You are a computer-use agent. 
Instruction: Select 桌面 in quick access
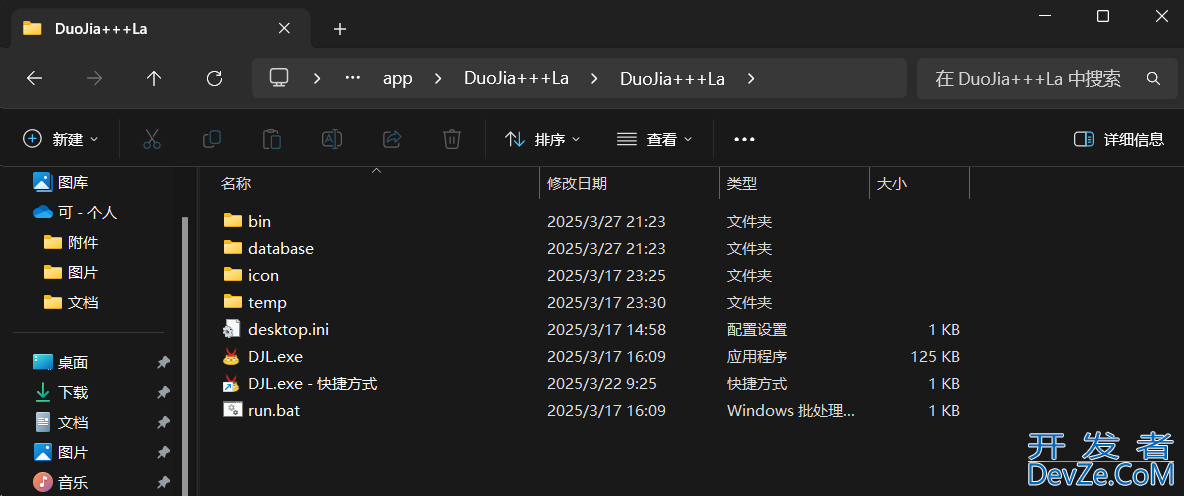tap(73, 362)
